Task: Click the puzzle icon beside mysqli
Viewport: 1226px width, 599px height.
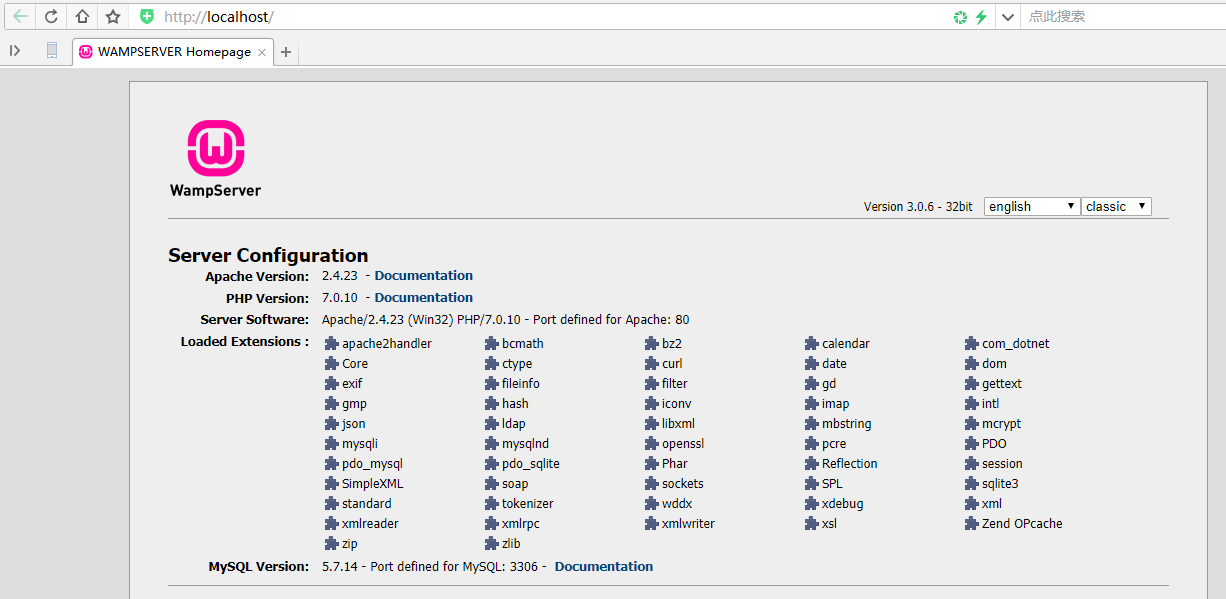Action: 332,444
